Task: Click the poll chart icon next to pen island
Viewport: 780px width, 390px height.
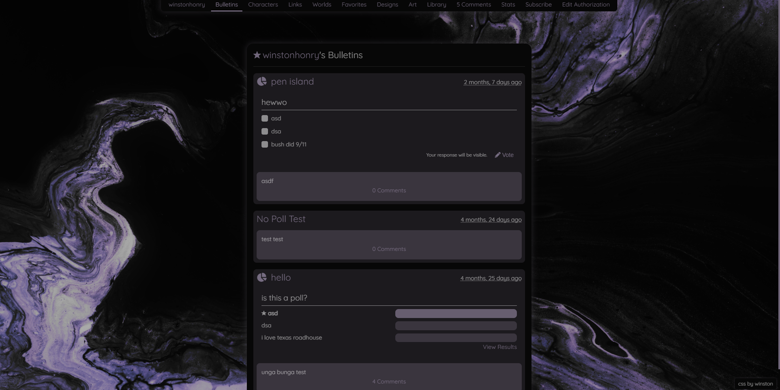Action: pyautogui.click(x=262, y=82)
